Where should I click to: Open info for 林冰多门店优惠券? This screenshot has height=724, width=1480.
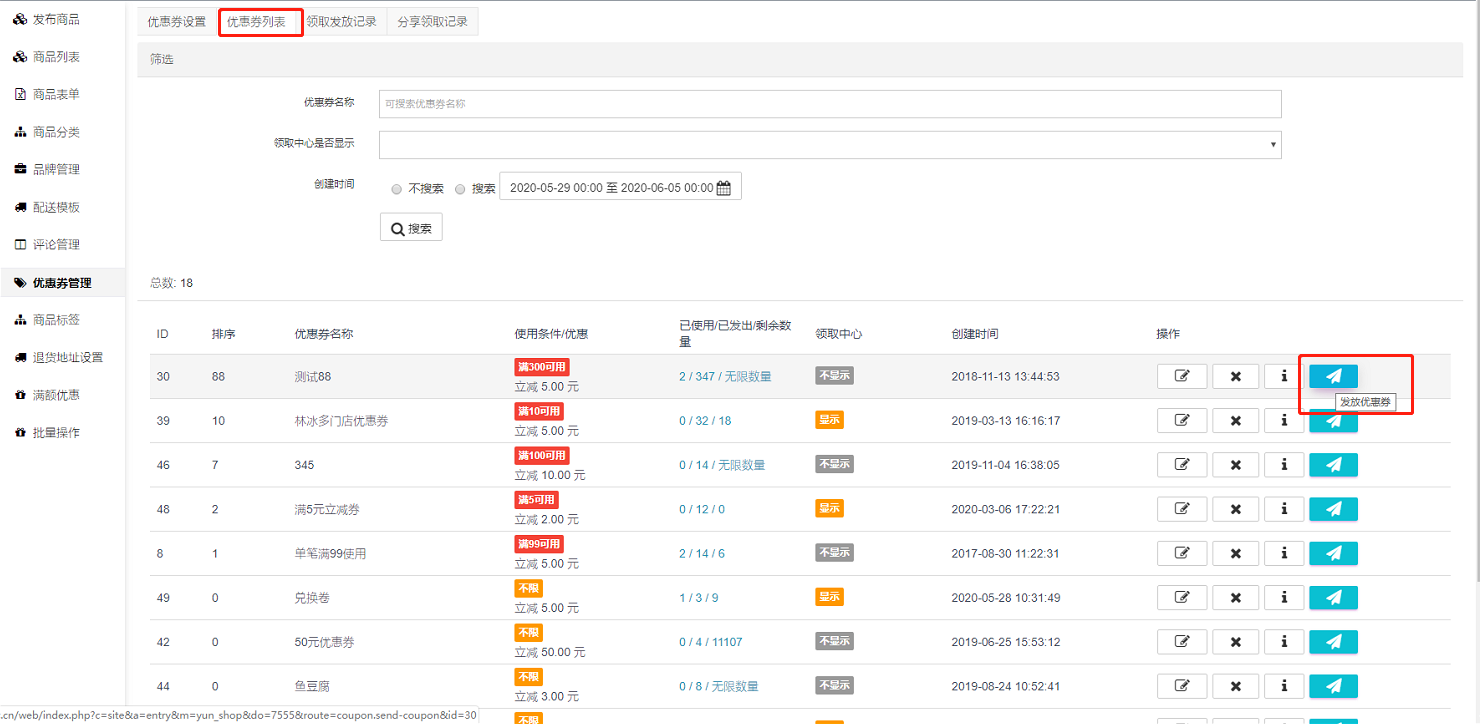pyautogui.click(x=1284, y=421)
